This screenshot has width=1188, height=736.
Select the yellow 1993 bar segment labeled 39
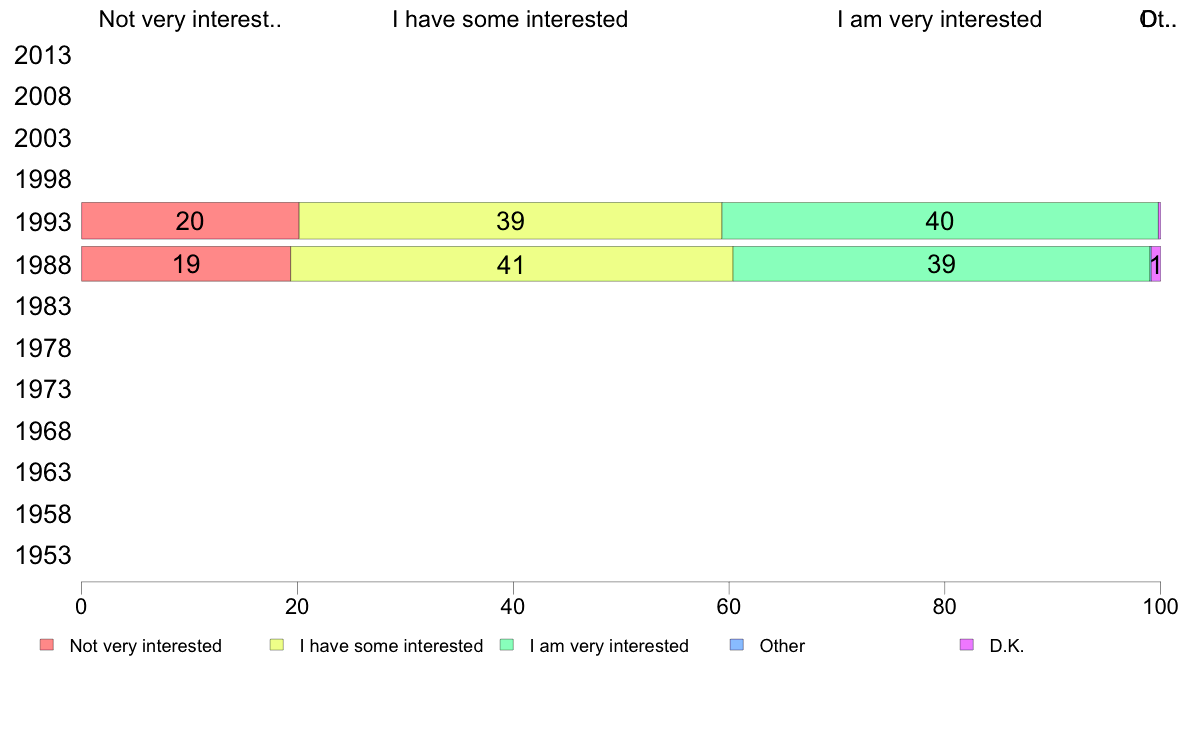click(511, 221)
